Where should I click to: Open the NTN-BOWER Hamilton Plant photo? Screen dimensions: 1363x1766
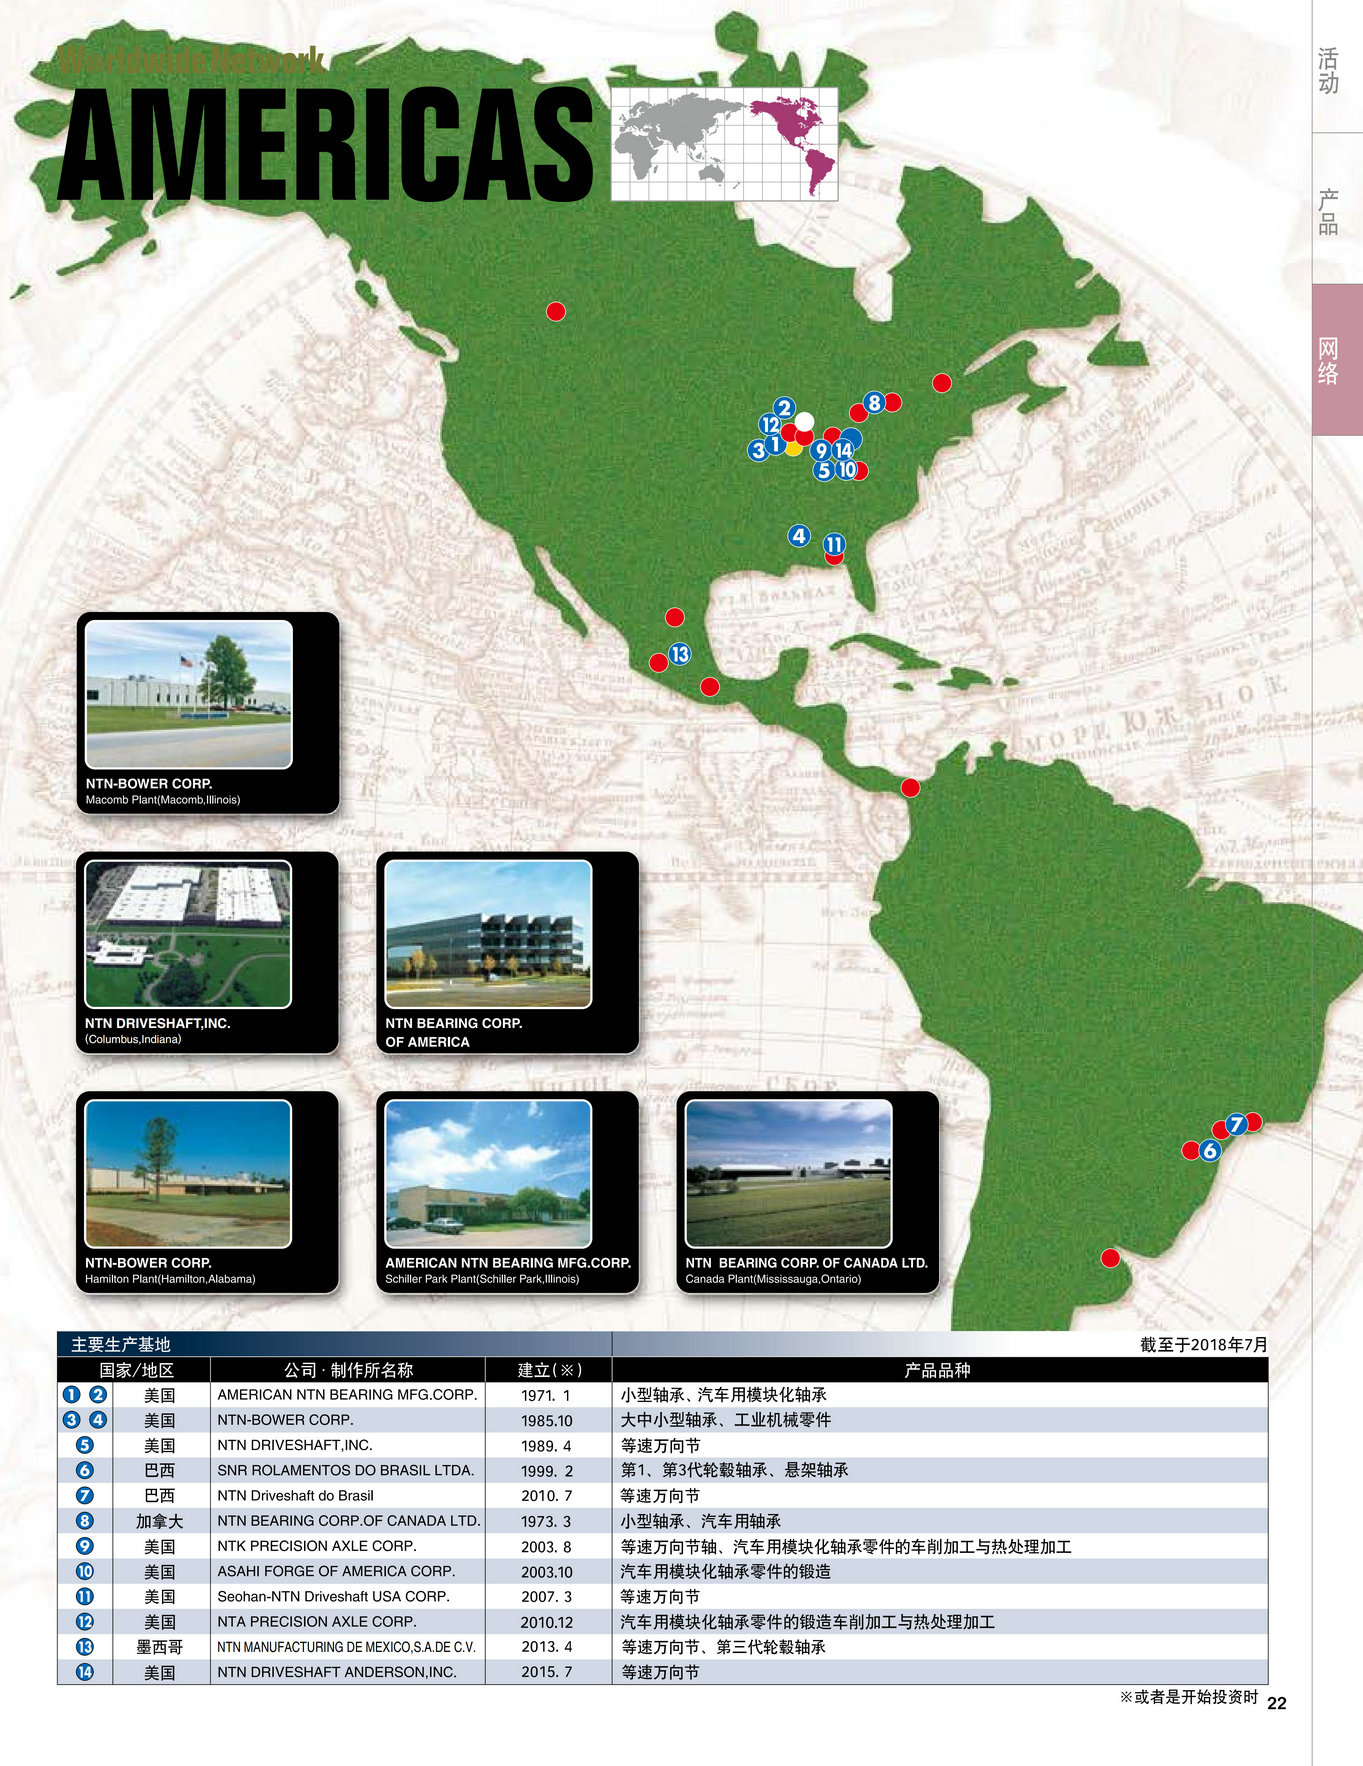(x=188, y=1174)
